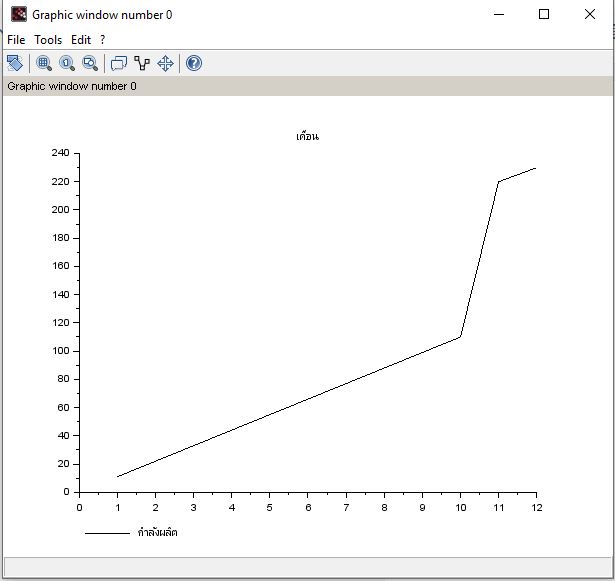The image size is (615, 581).
Task: Click the y-axis label 240
Action: tap(60, 153)
